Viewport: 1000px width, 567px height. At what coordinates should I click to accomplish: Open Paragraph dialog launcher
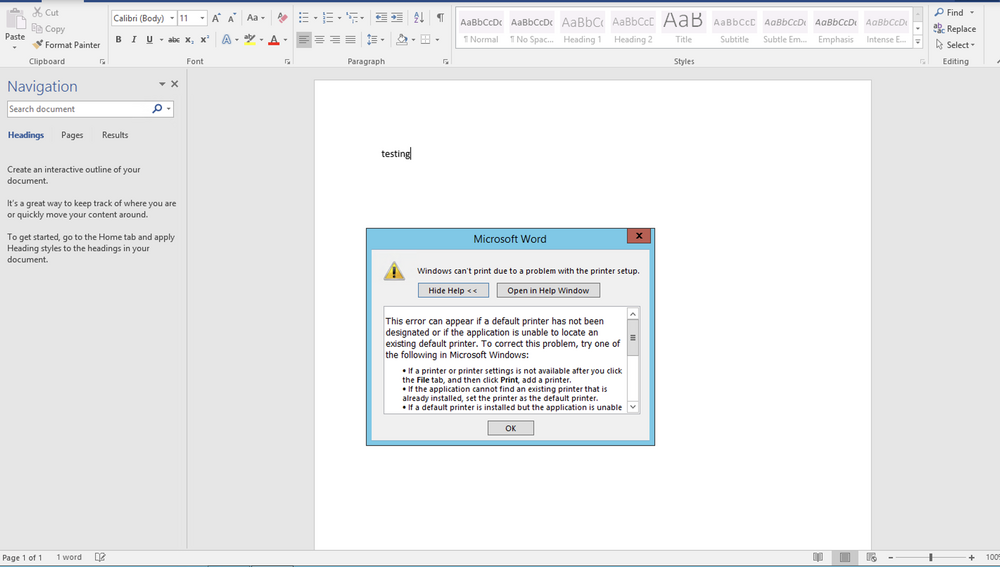(x=445, y=62)
